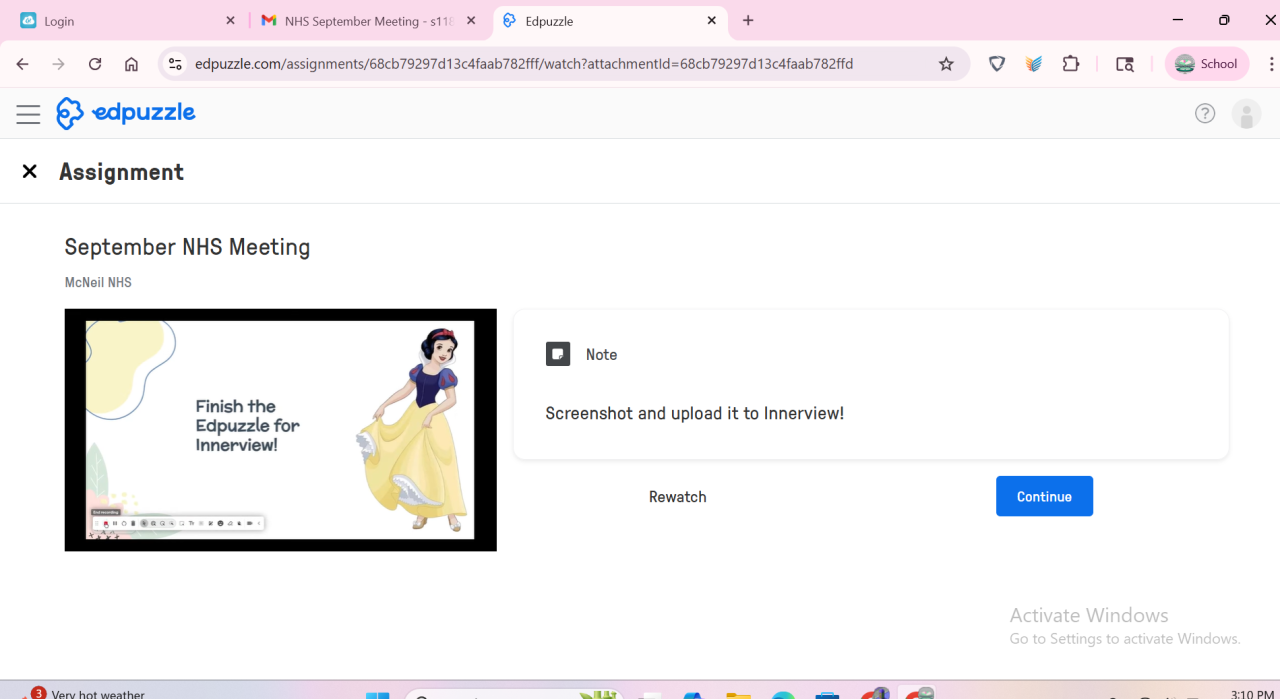The image size is (1280, 699).
Task: View site information icon in address bar
Action: click(175, 64)
